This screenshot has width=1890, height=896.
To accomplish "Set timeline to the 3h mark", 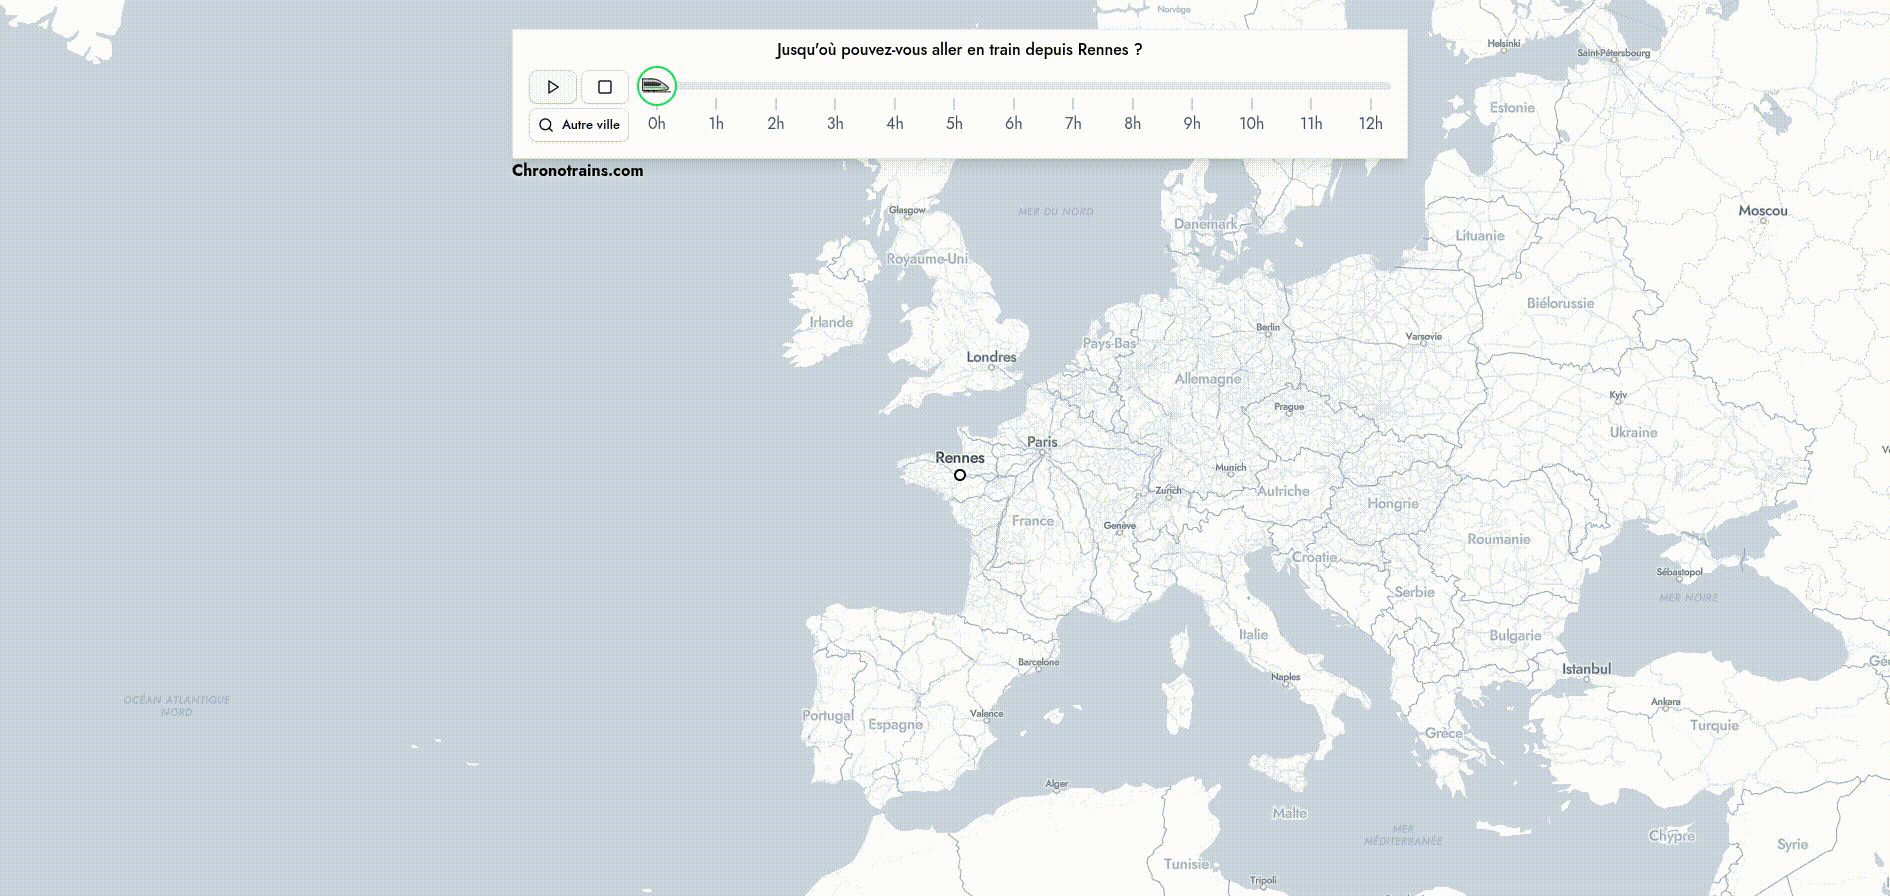I will 835,123.
